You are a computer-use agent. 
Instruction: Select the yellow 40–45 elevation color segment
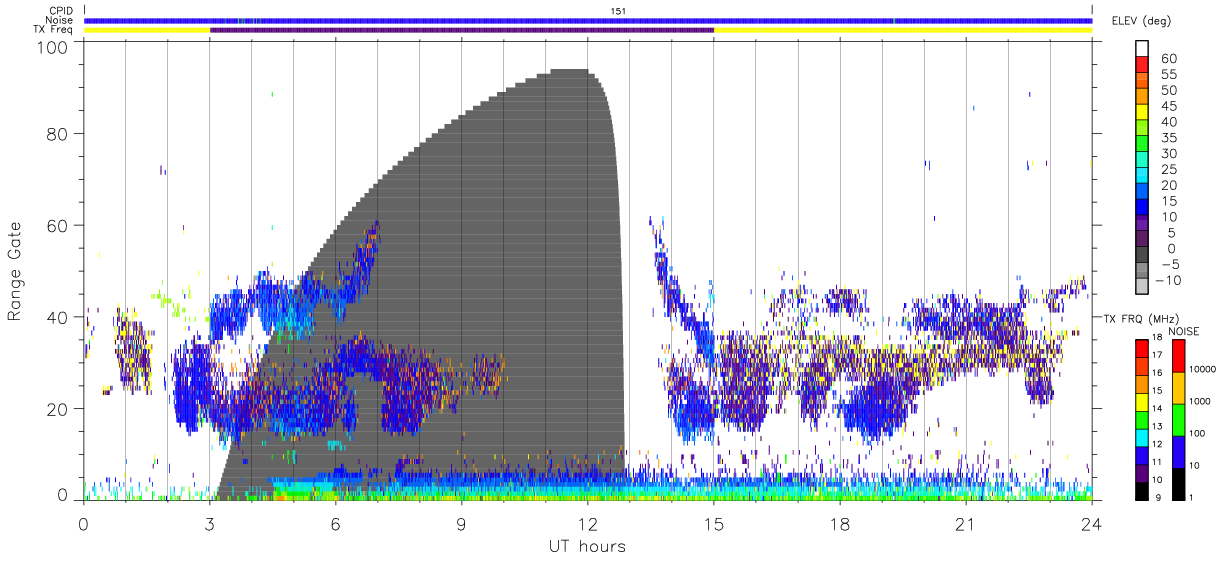pyautogui.click(x=1142, y=113)
